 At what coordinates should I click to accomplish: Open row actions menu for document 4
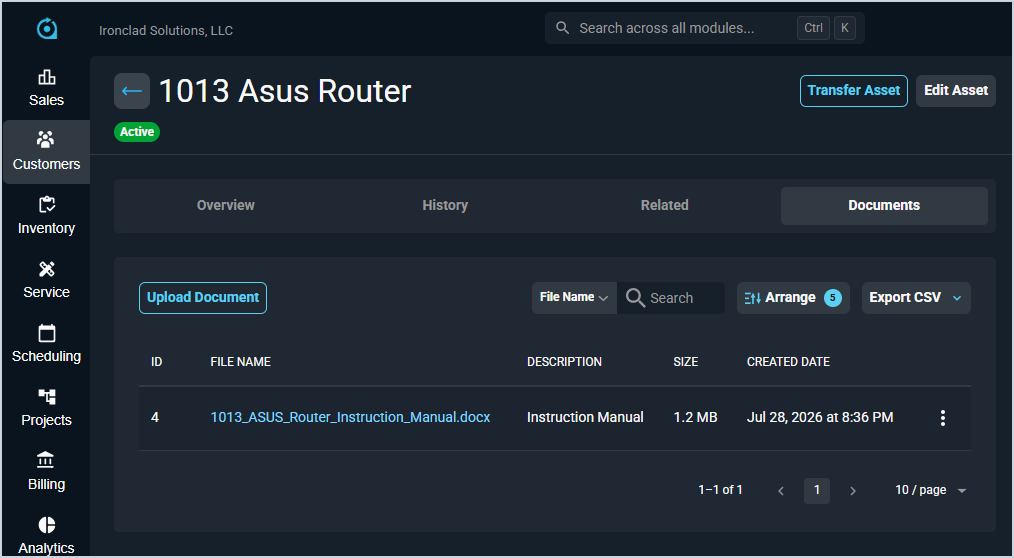click(x=943, y=418)
